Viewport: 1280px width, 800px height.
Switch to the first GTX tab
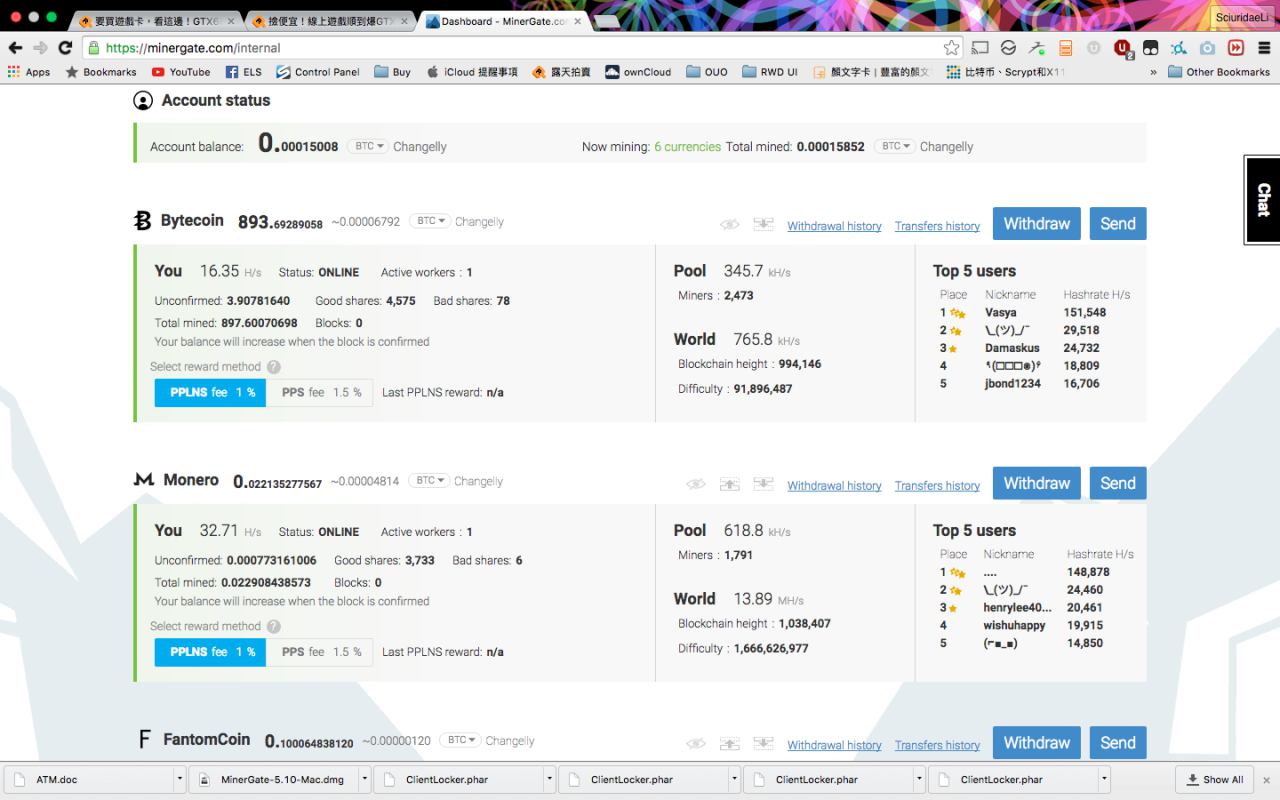(157, 21)
